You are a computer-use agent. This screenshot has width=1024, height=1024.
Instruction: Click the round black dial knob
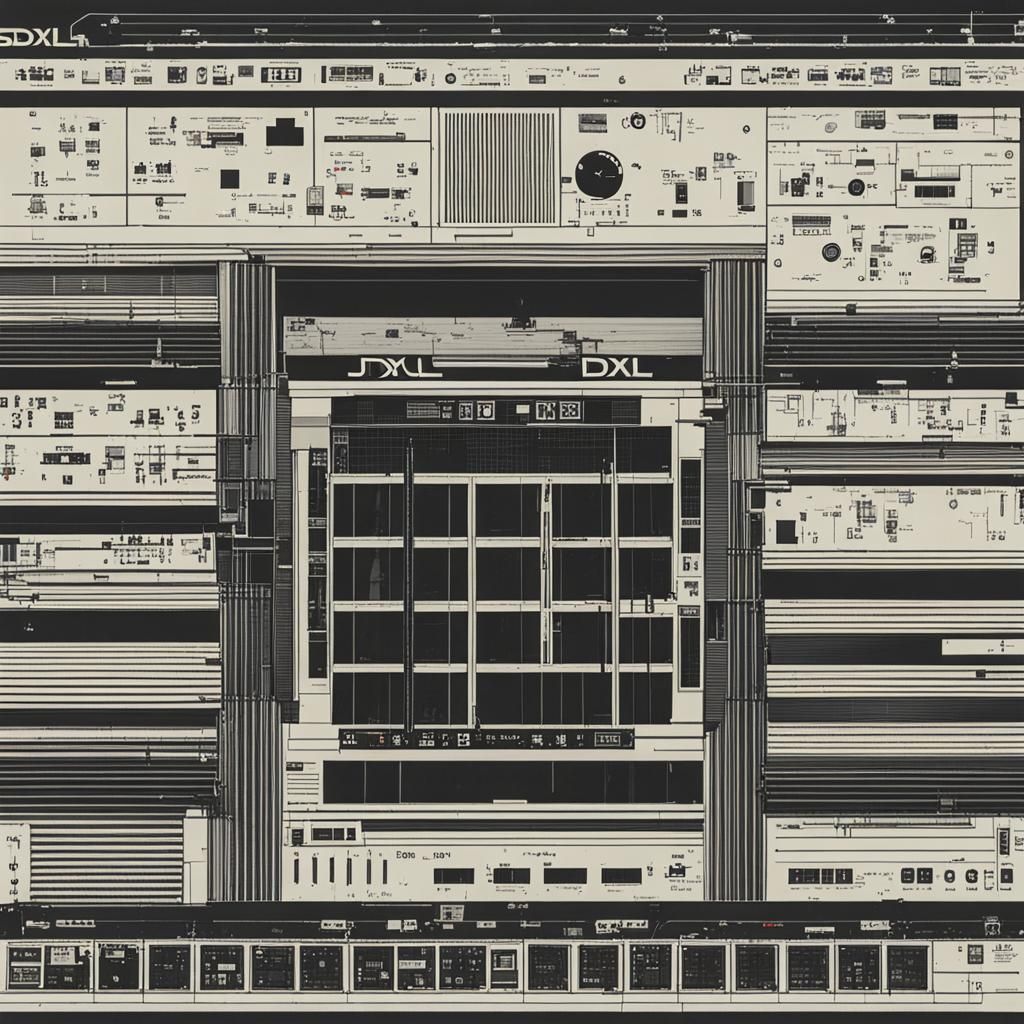[x=598, y=174]
